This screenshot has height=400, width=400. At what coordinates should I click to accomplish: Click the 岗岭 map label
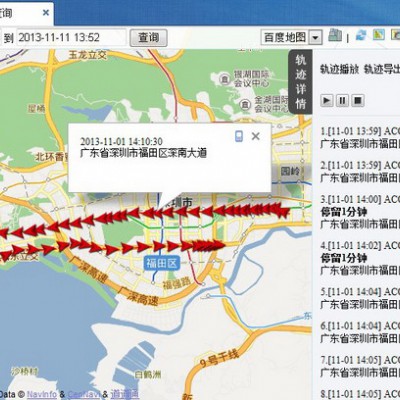click(290, 171)
